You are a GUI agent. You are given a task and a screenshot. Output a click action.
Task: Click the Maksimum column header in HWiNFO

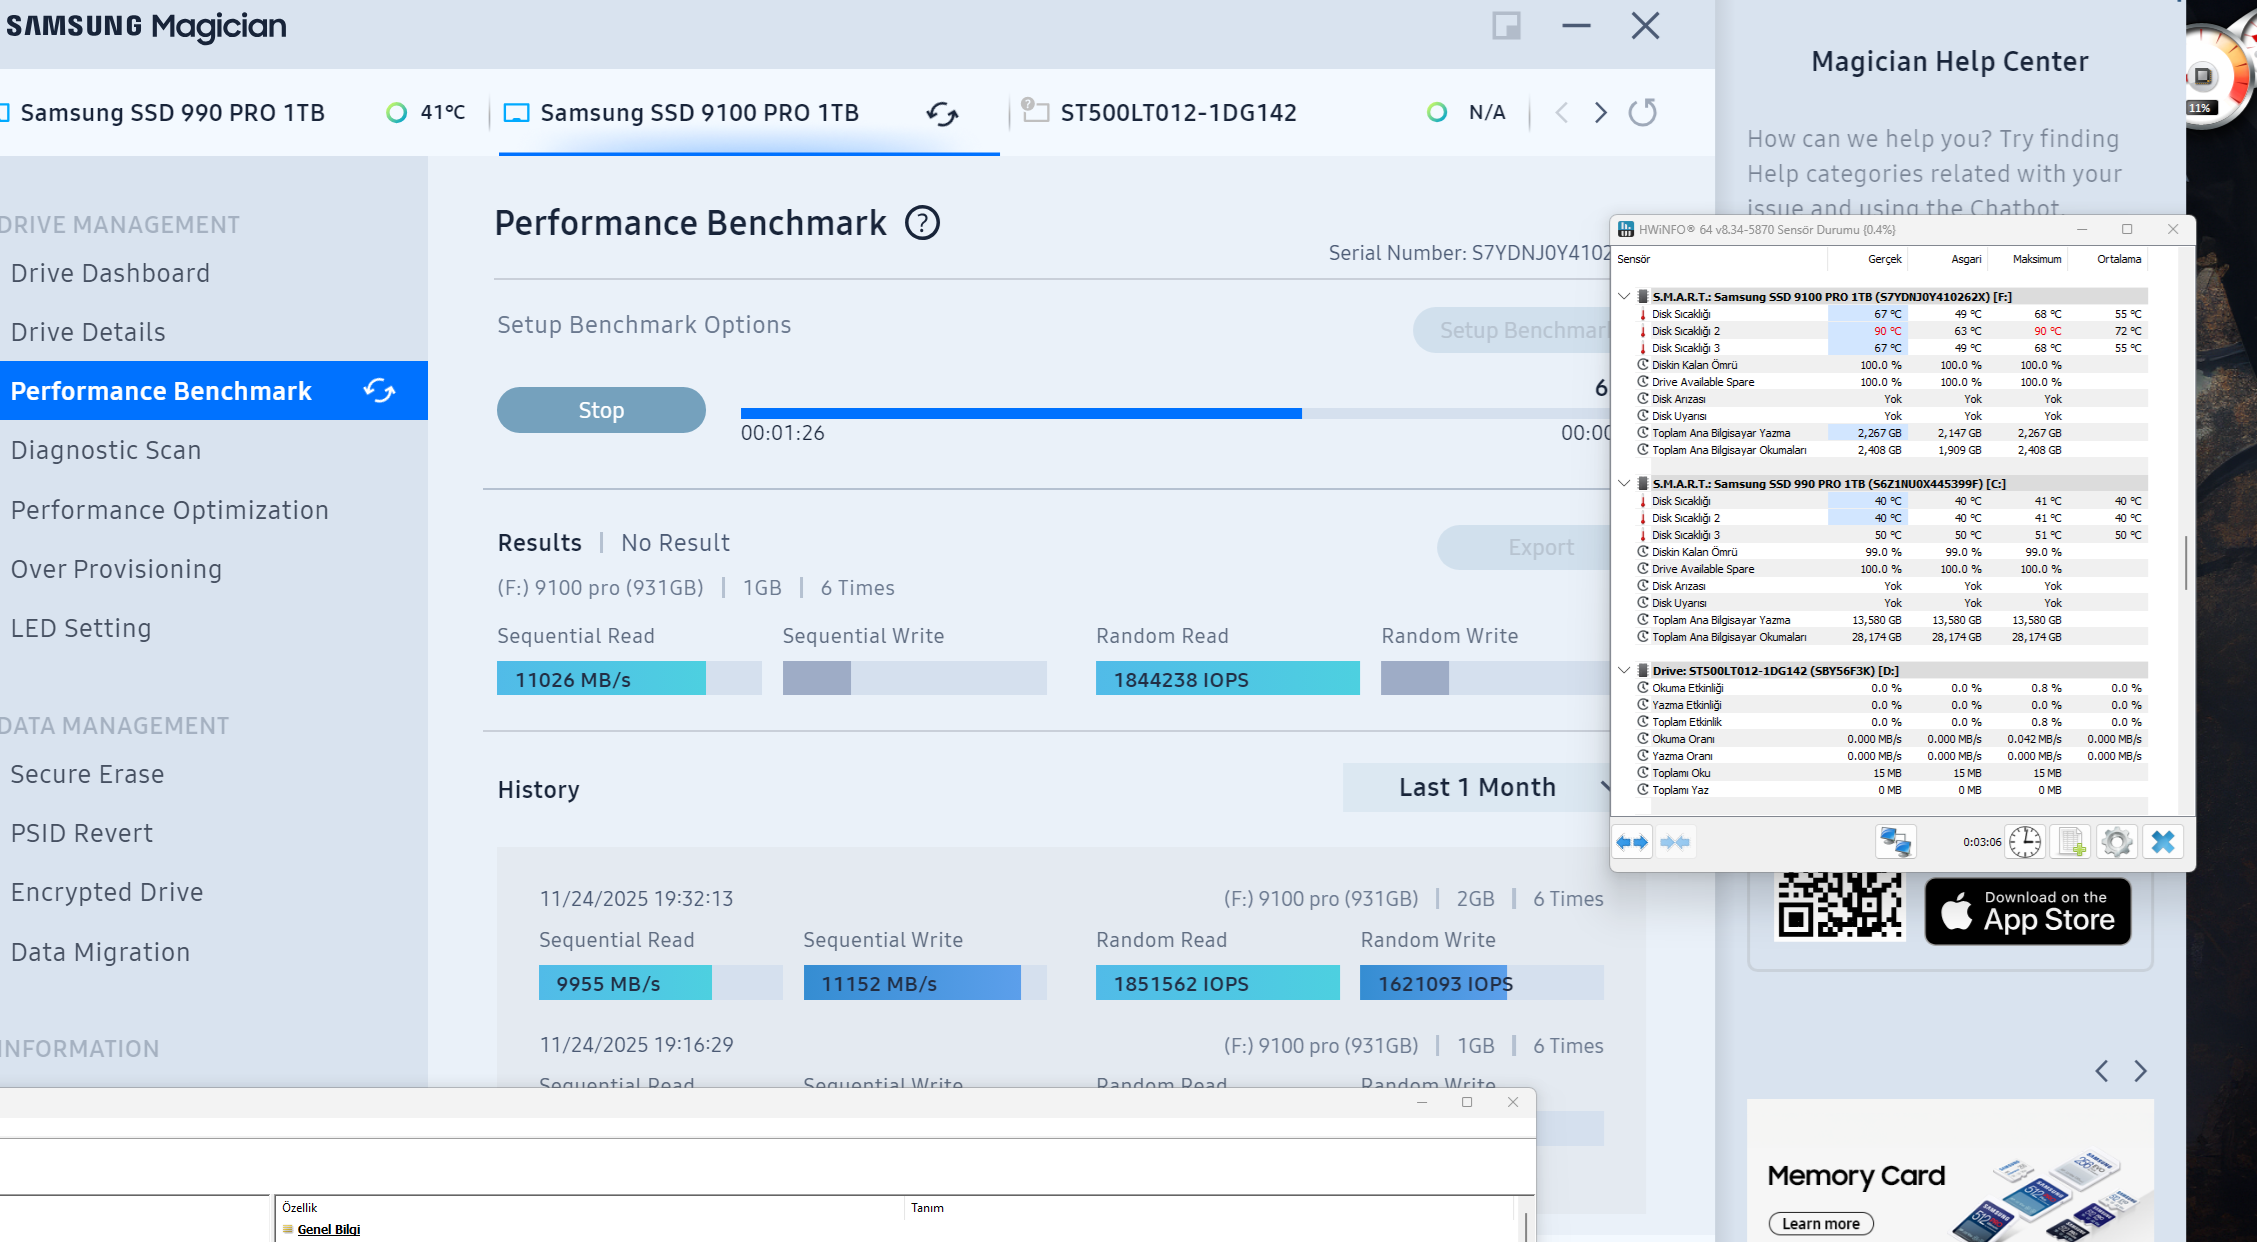pos(2027,259)
